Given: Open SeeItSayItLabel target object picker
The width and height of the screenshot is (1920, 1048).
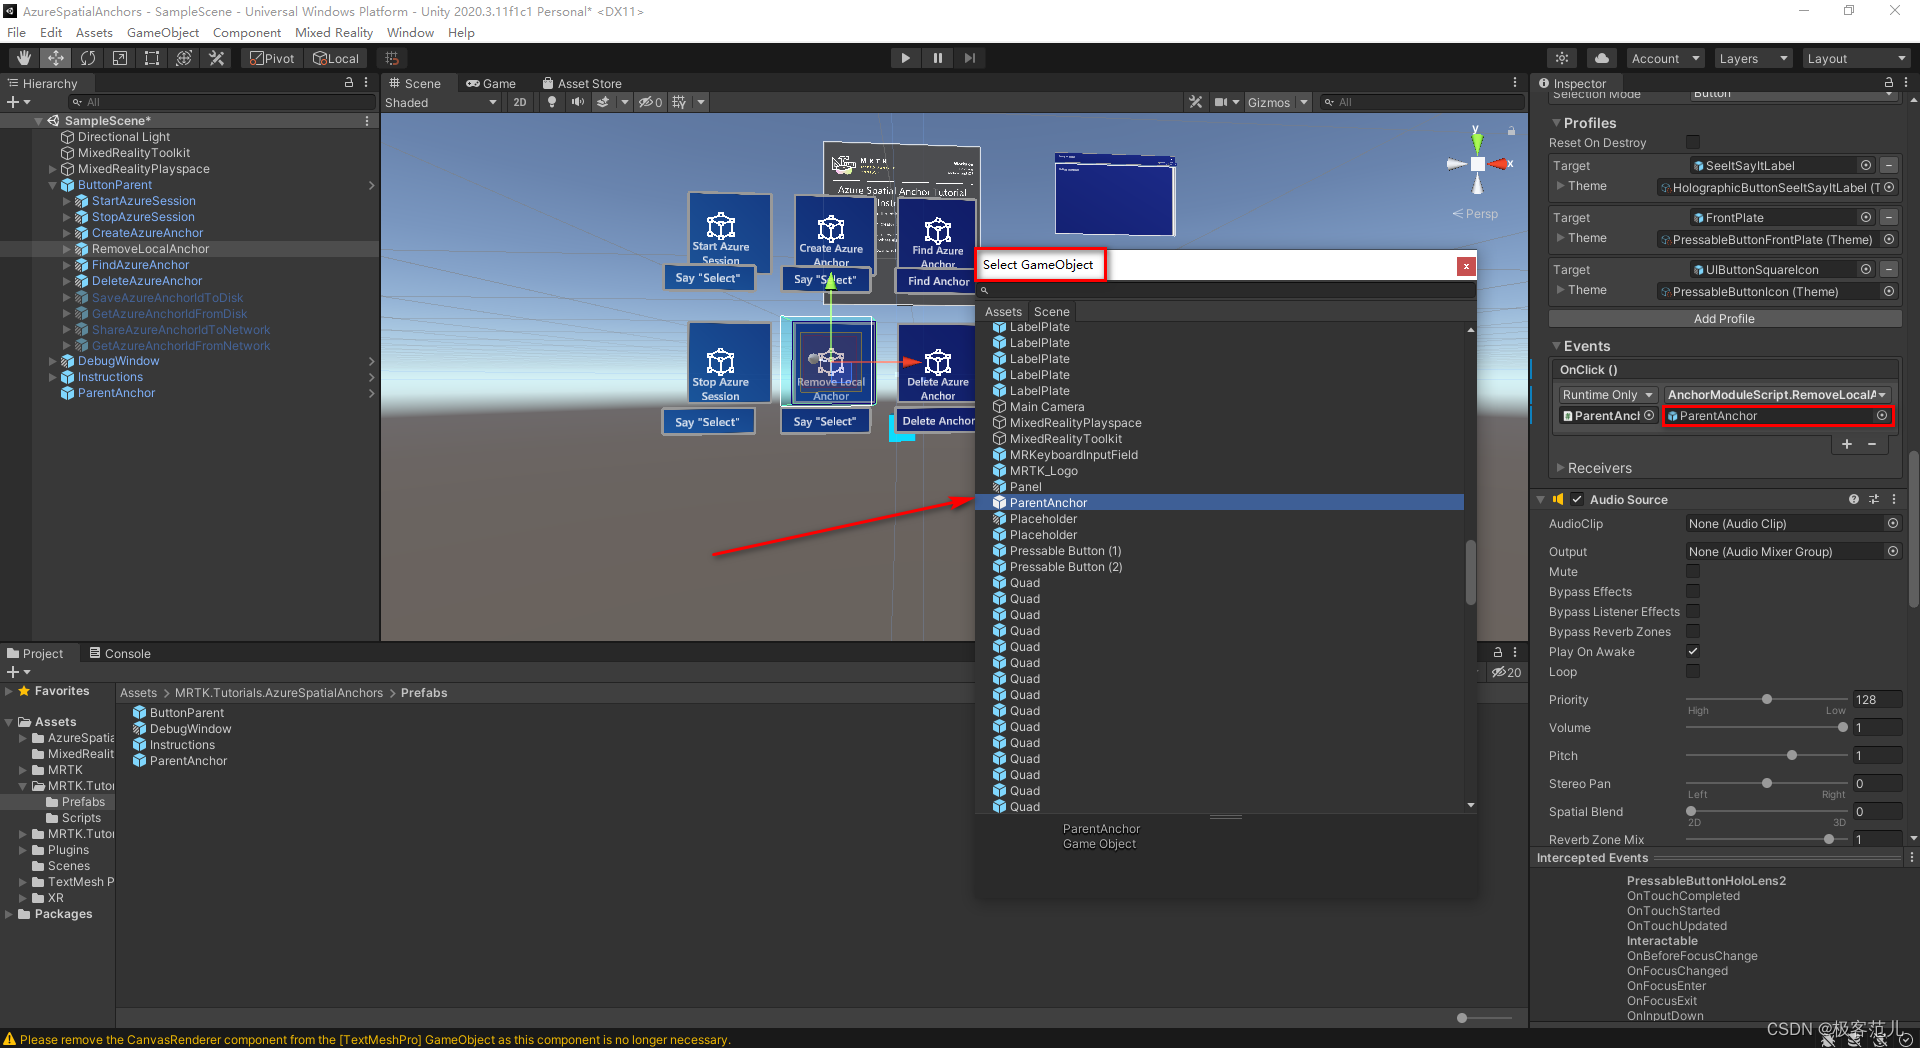Looking at the screenshot, I should pyautogui.click(x=1865, y=165).
